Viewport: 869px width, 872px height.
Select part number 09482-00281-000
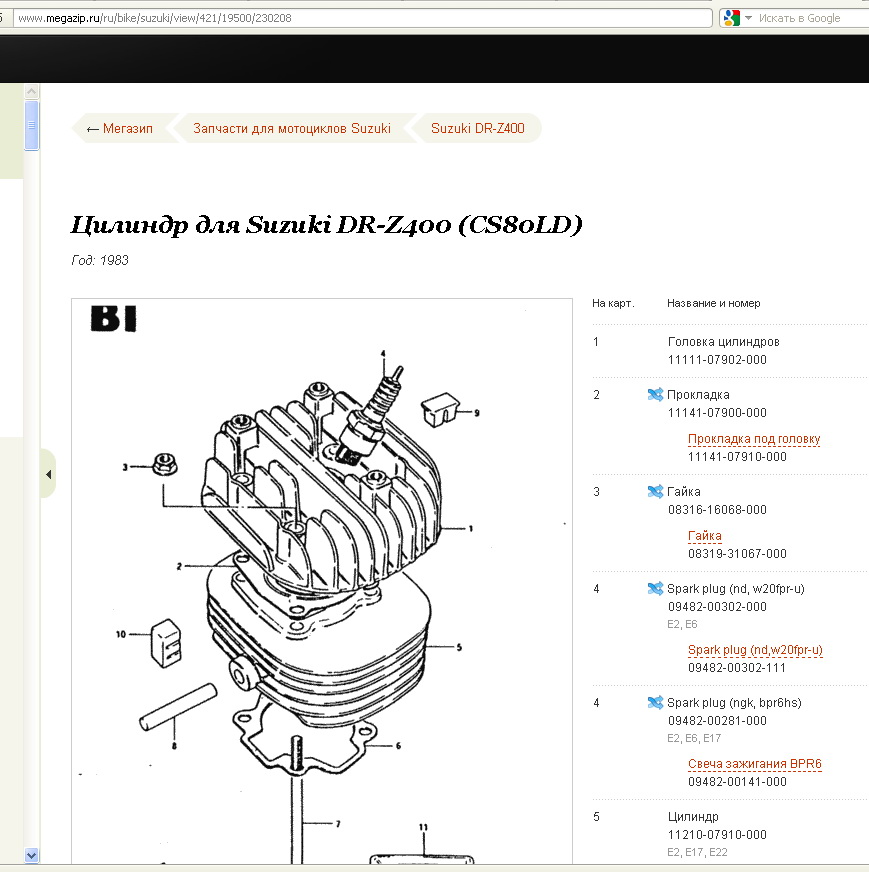717,721
